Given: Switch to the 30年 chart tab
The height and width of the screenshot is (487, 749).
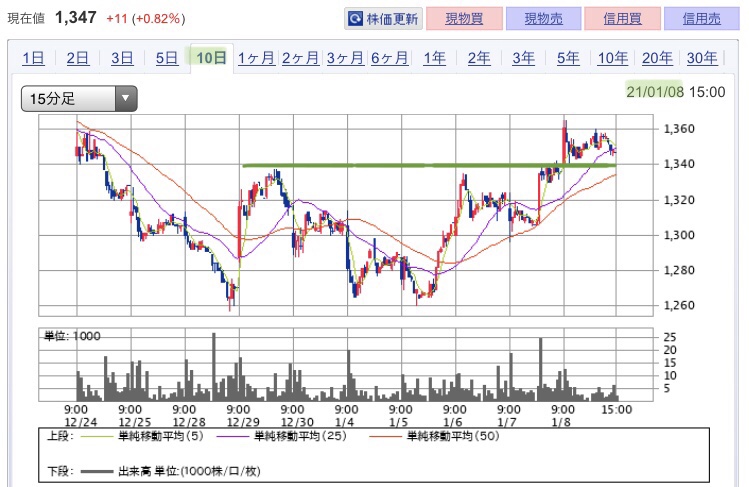Looking at the screenshot, I should 702,58.
